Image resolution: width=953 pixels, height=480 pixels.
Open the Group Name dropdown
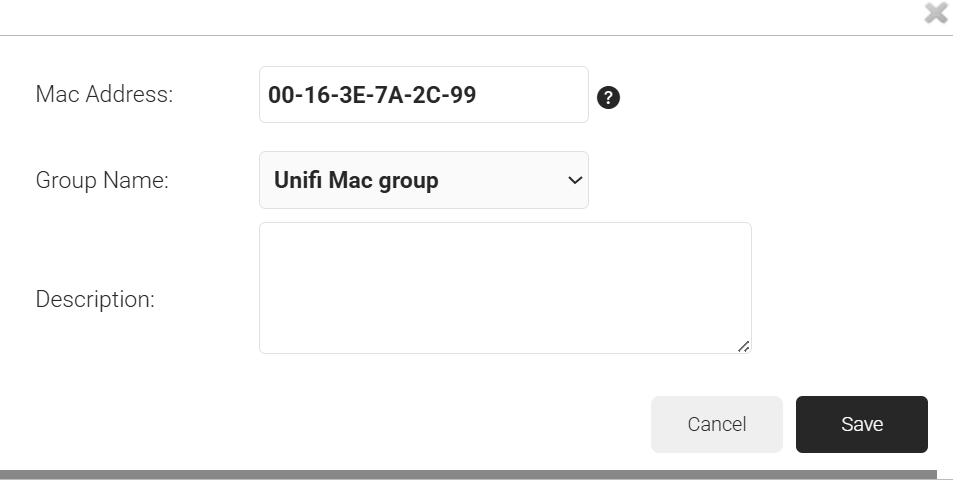[423, 180]
